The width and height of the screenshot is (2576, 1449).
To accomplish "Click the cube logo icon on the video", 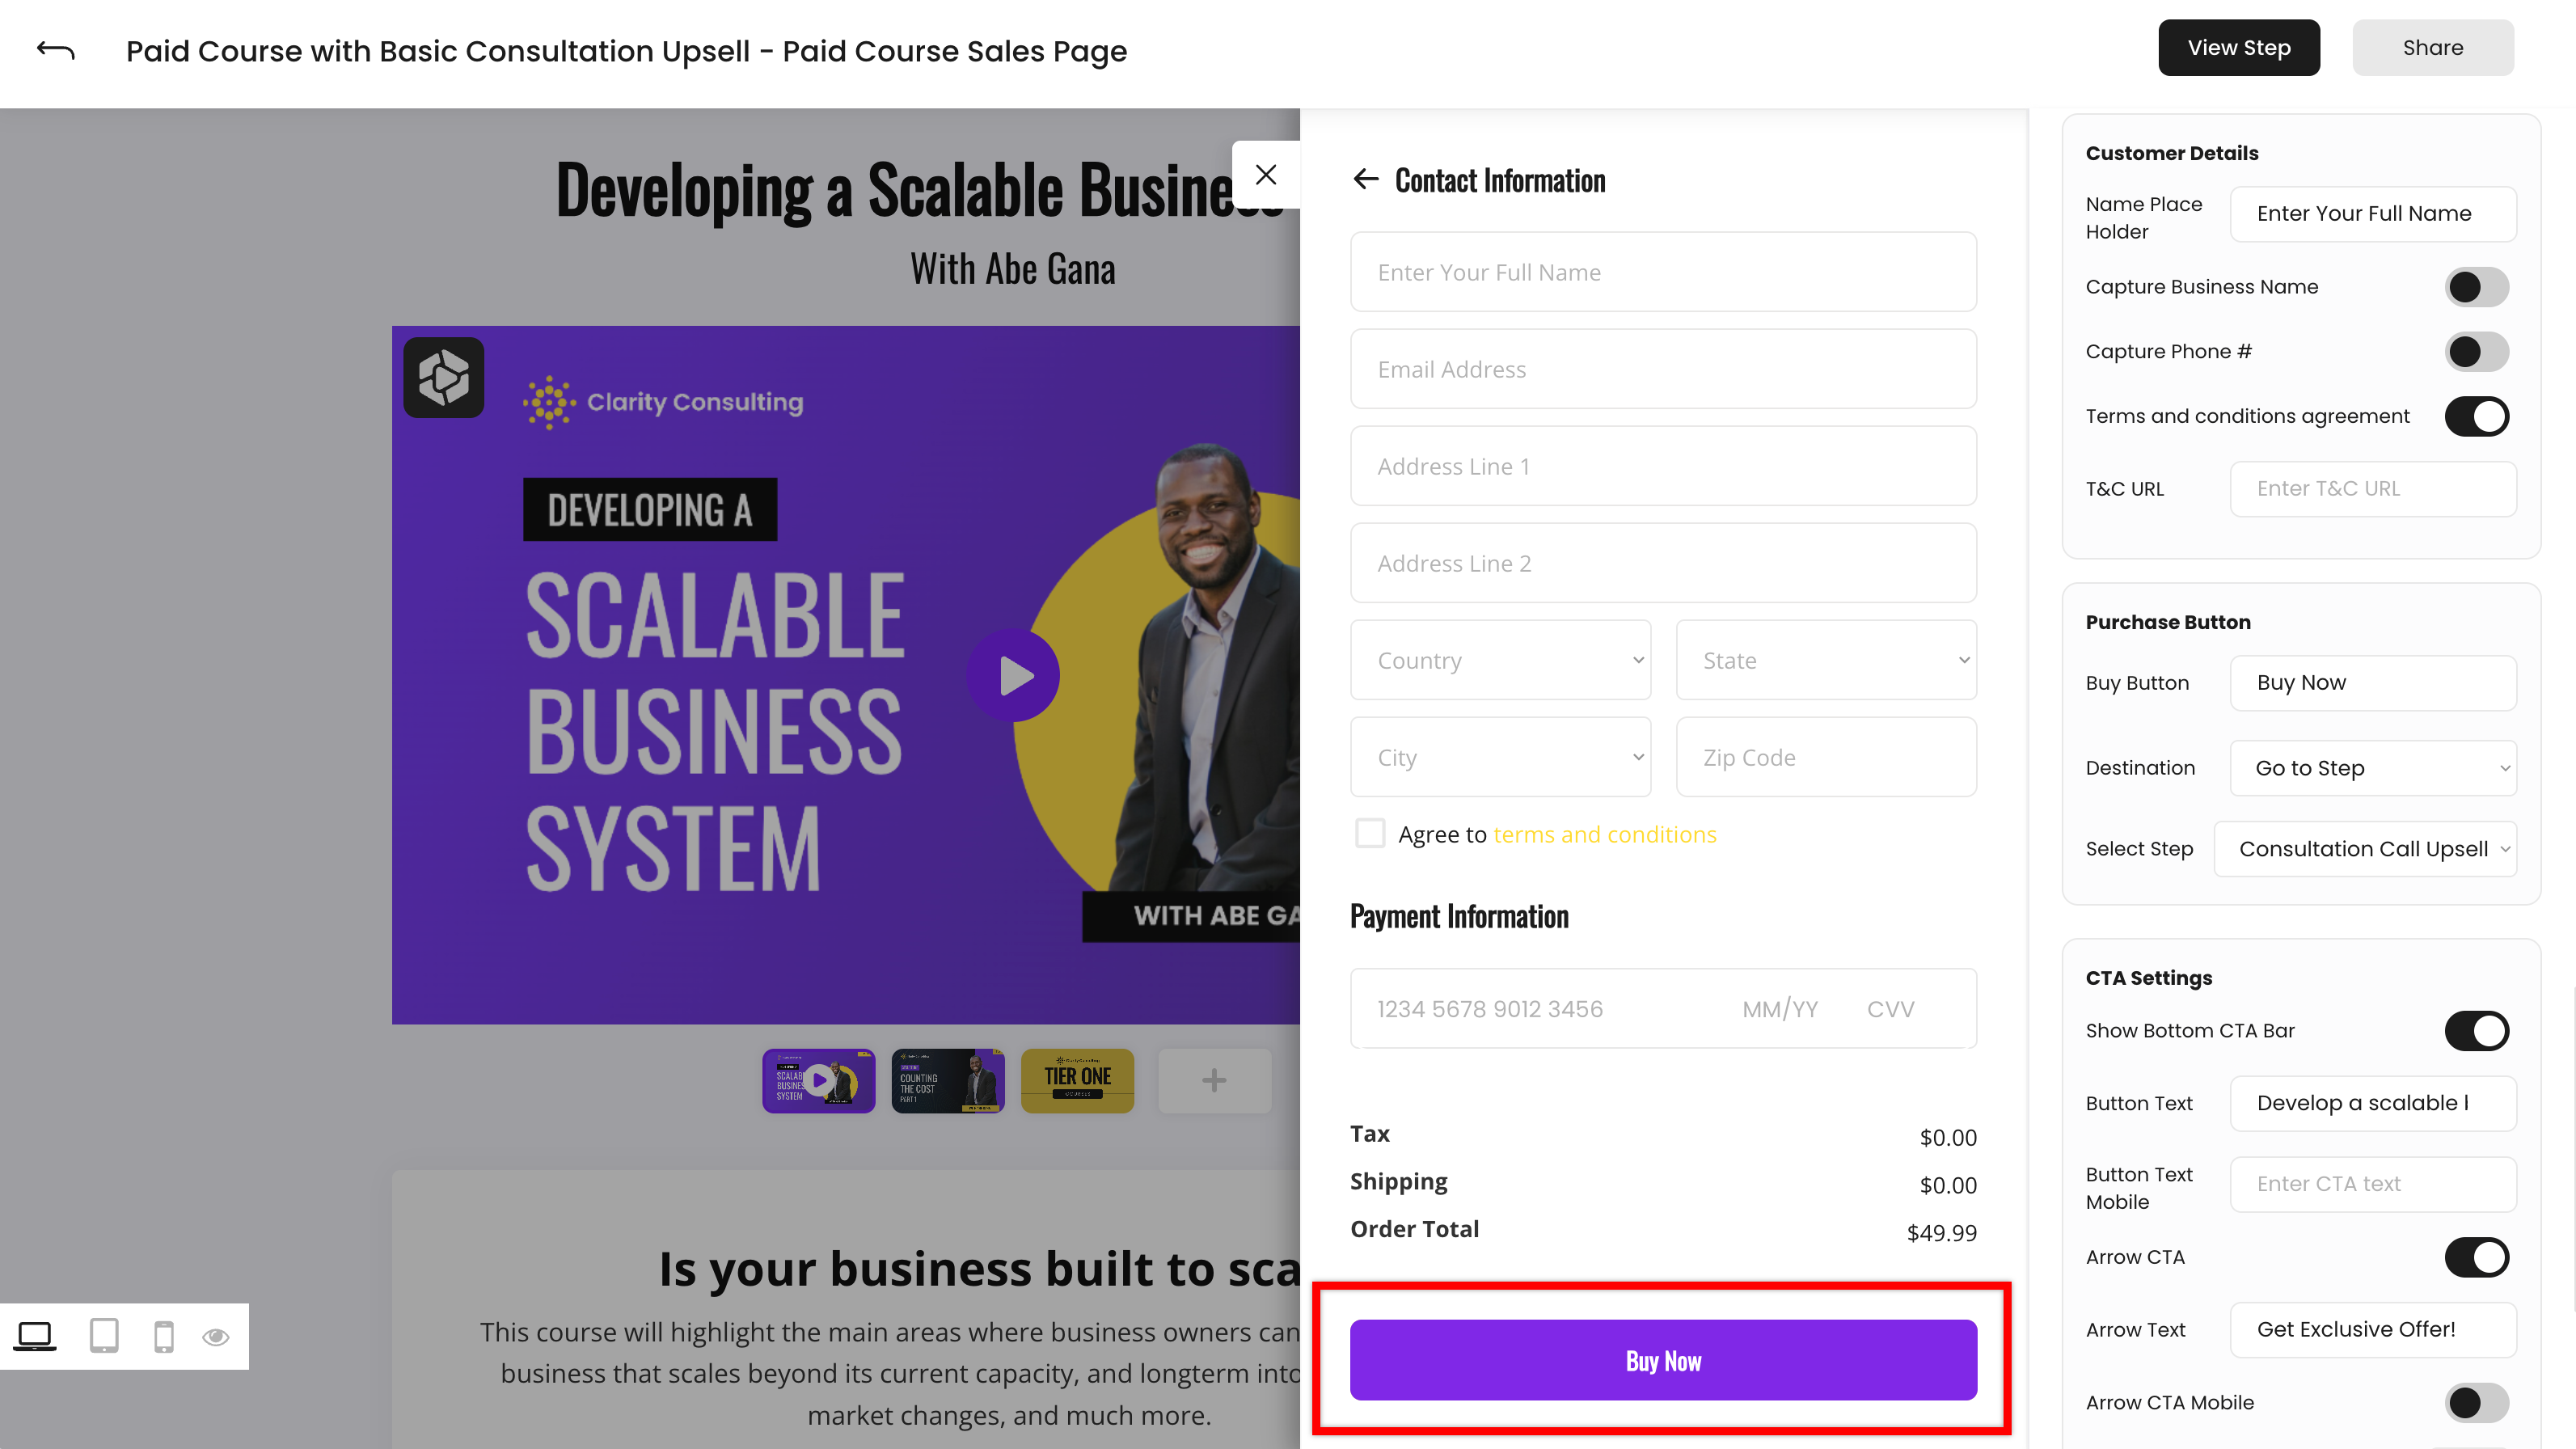I will [444, 378].
